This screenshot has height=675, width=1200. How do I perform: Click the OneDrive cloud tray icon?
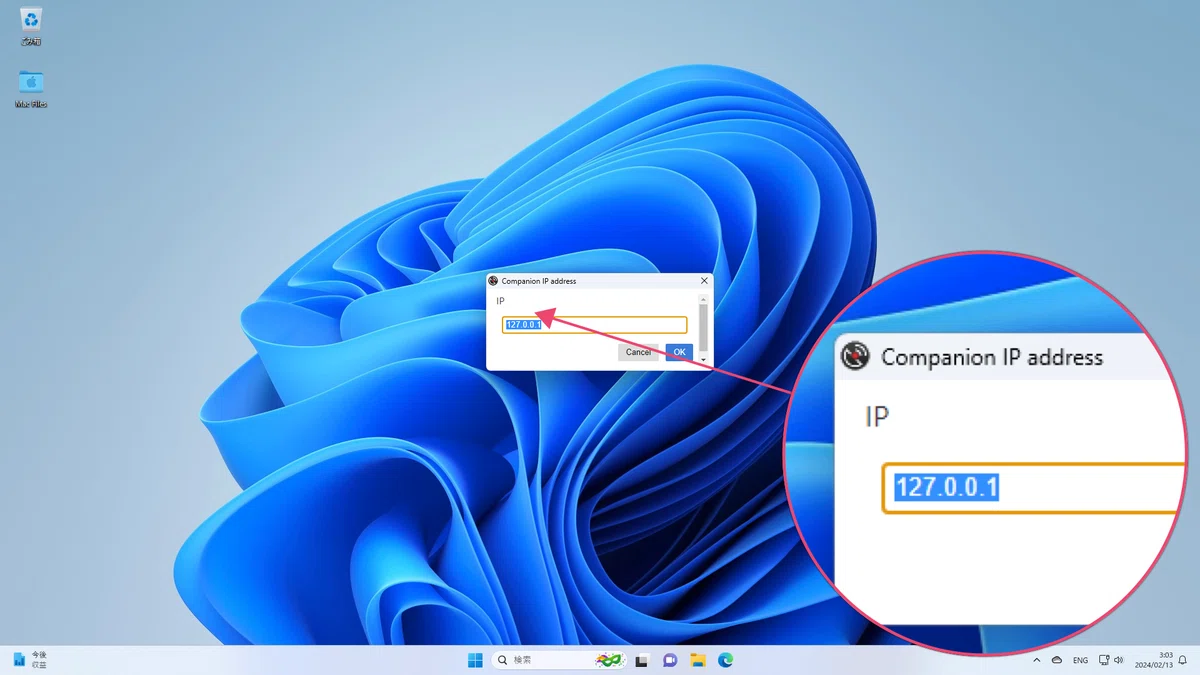(1057, 660)
